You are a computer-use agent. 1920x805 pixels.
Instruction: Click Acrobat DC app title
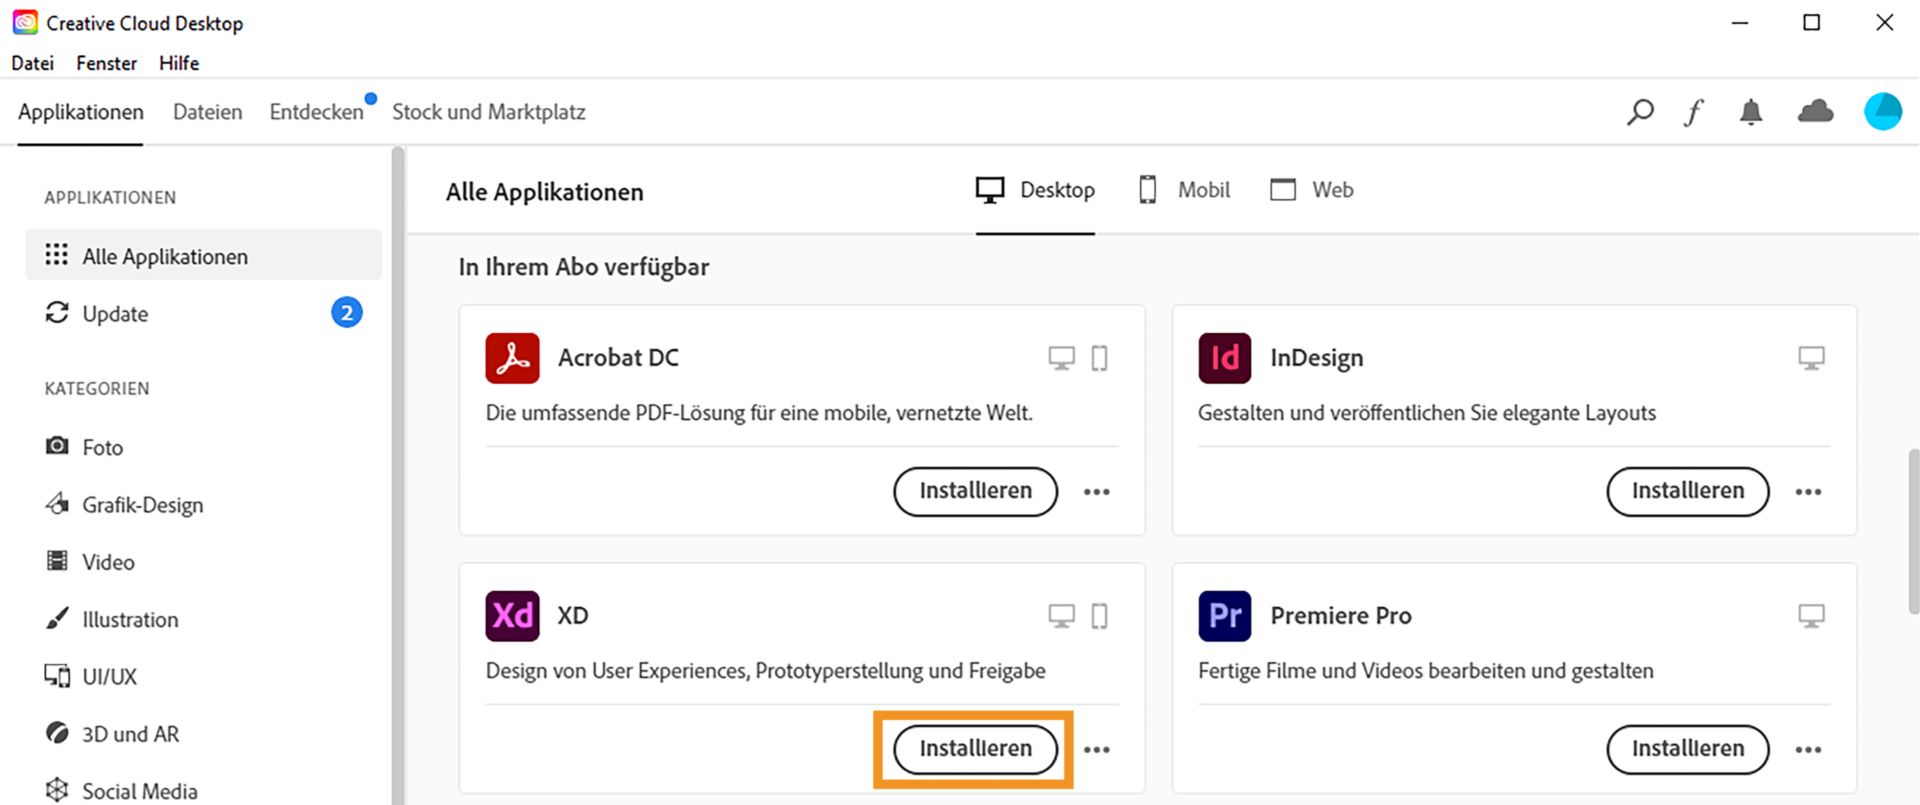coord(618,358)
